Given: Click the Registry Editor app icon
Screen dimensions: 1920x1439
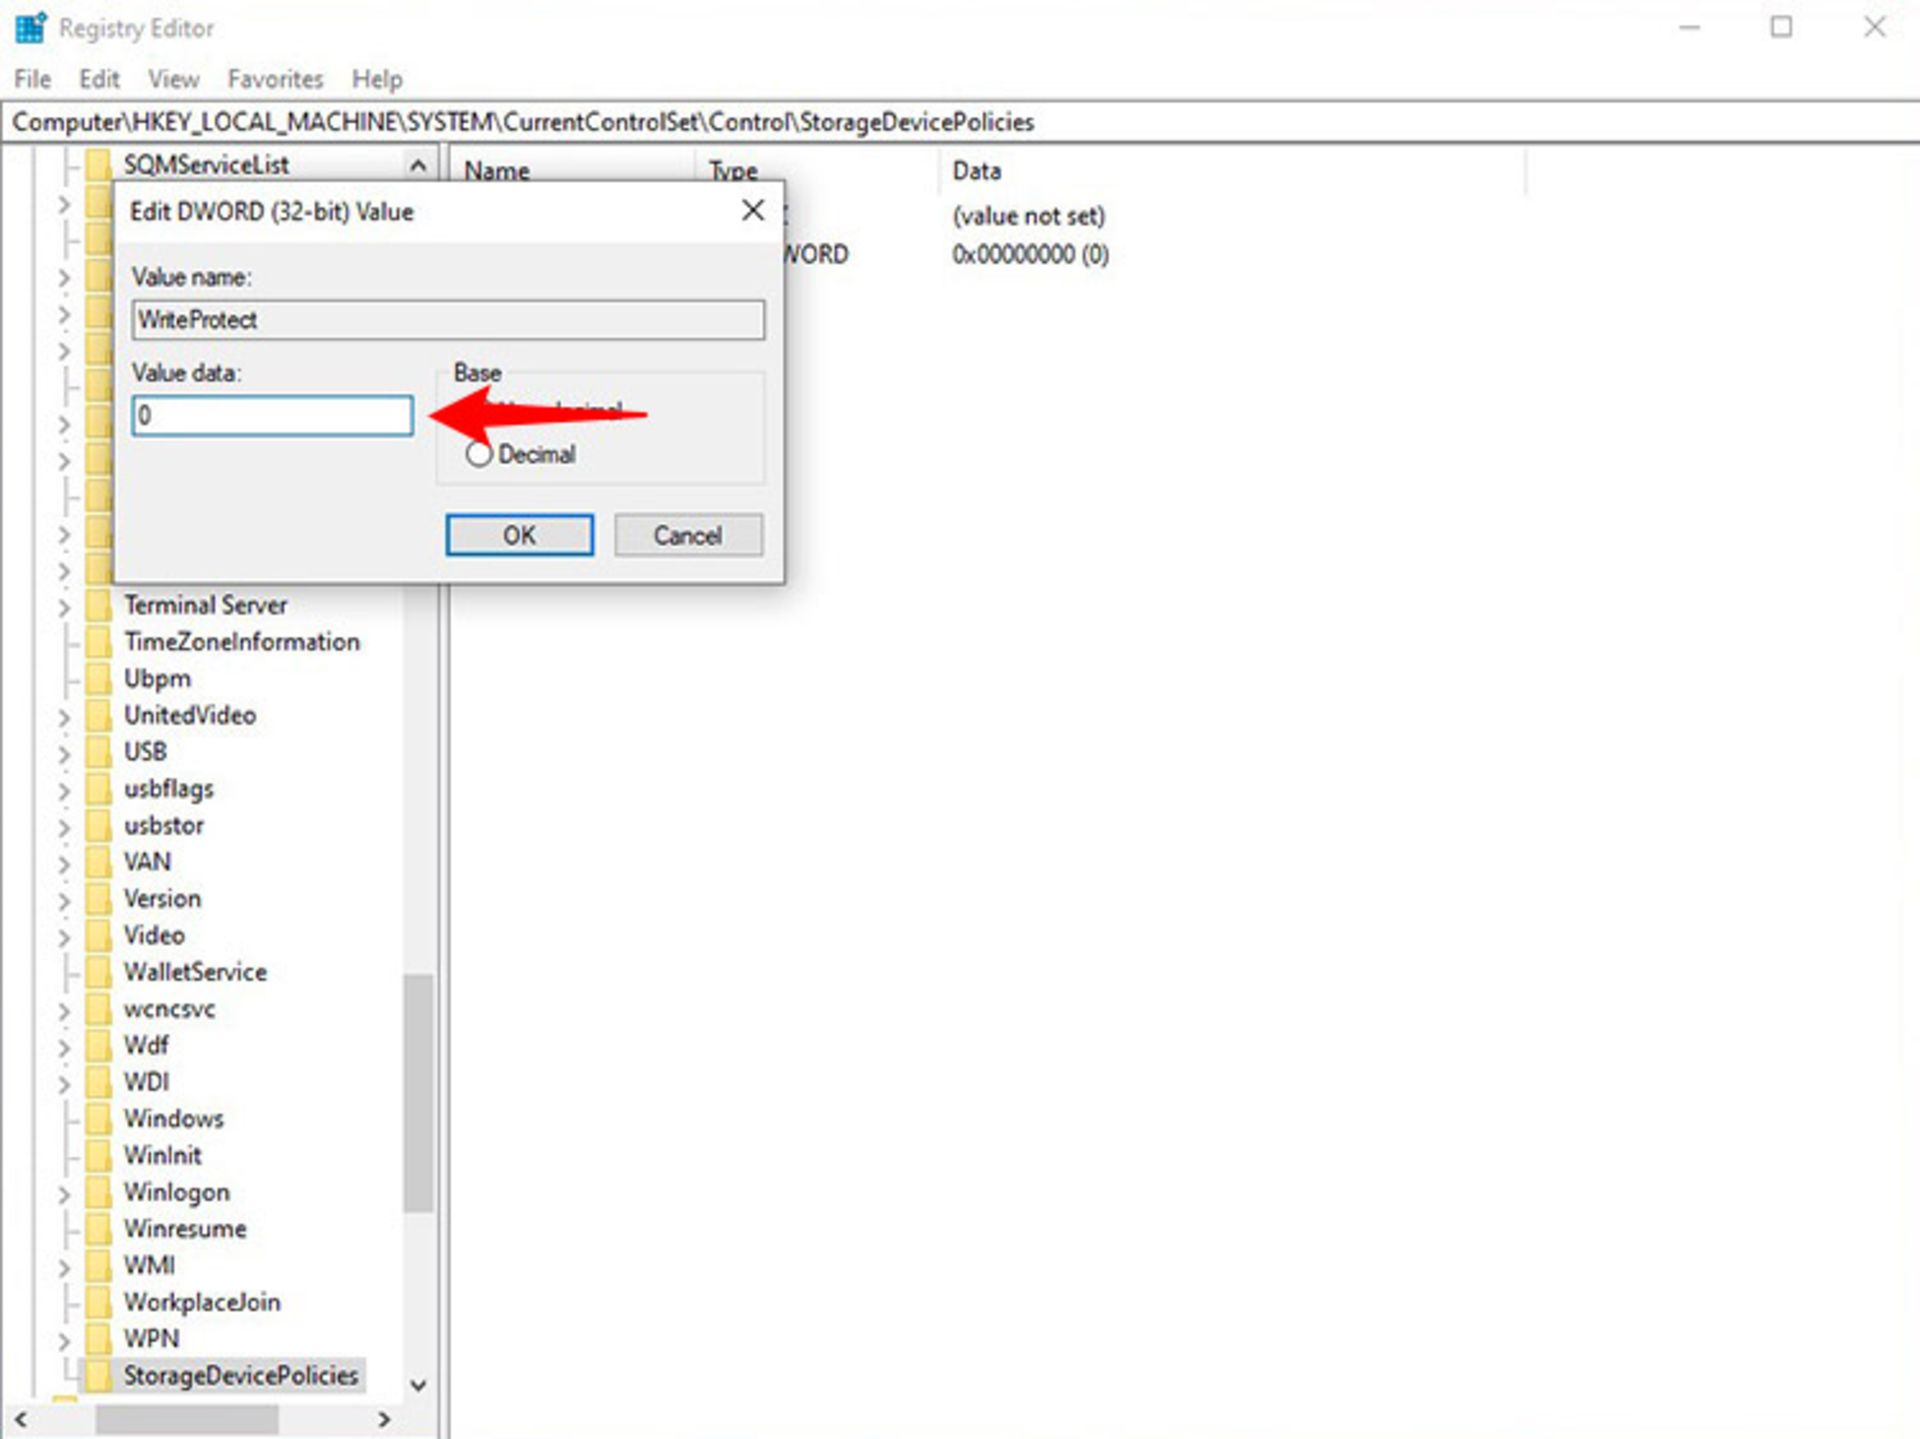Looking at the screenshot, I should coord(31,27).
